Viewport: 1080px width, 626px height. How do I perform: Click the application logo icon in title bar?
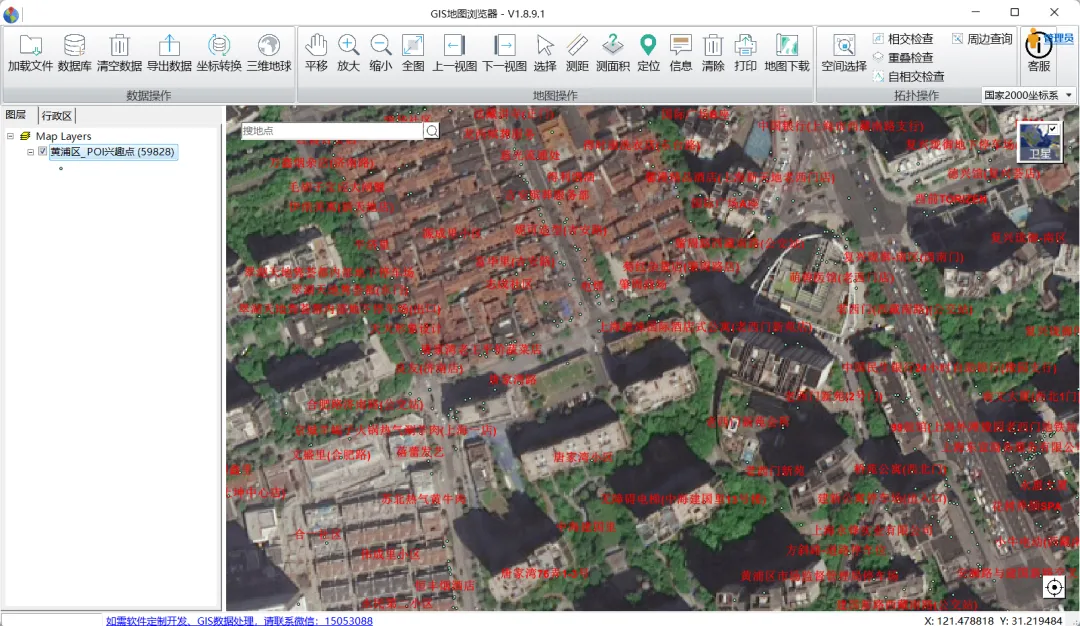point(11,13)
